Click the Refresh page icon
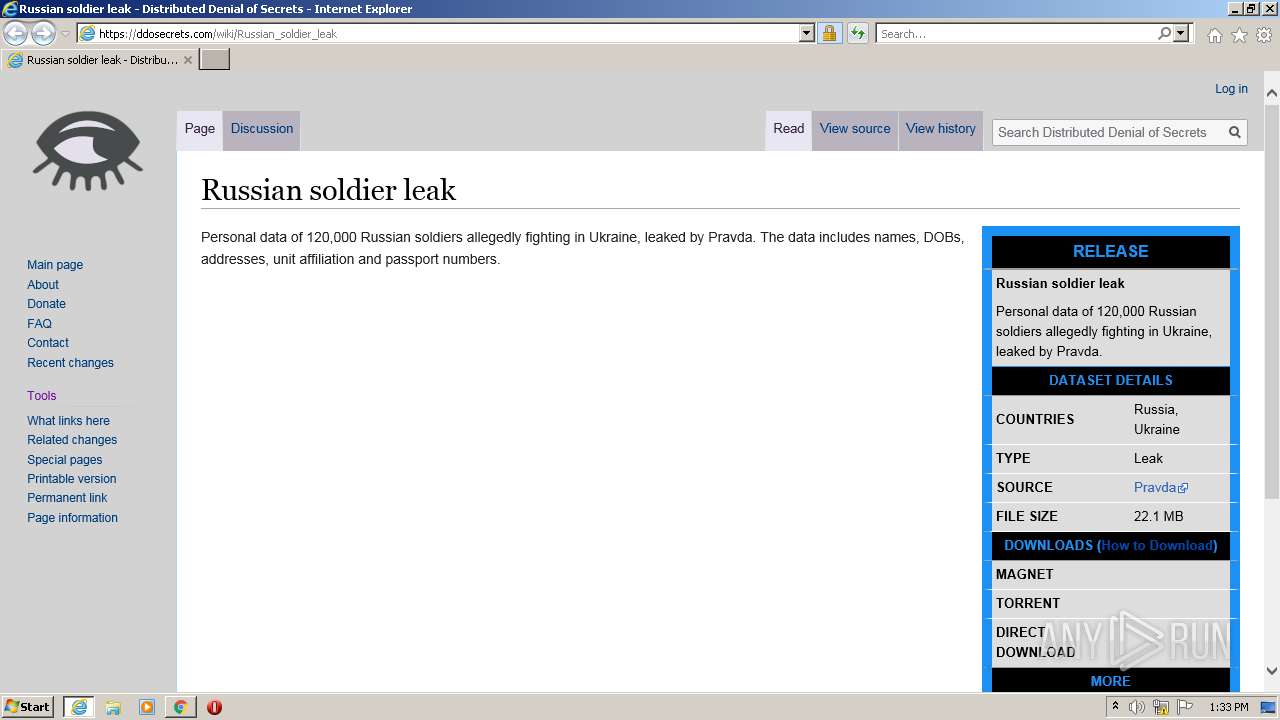Screen dimensions: 1280x720 click(857, 33)
